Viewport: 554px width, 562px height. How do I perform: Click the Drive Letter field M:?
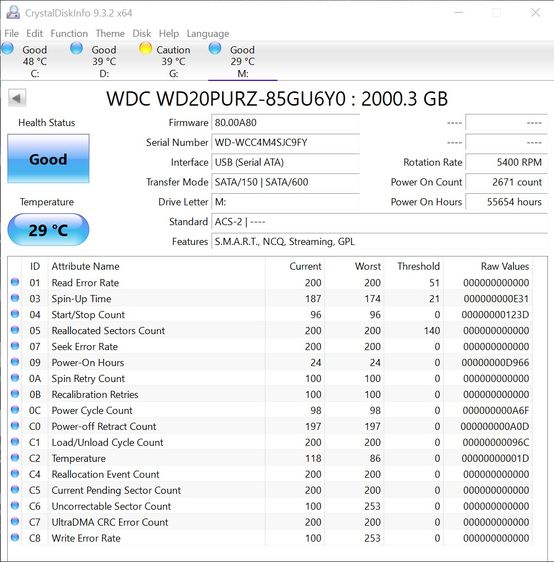click(x=286, y=202)
